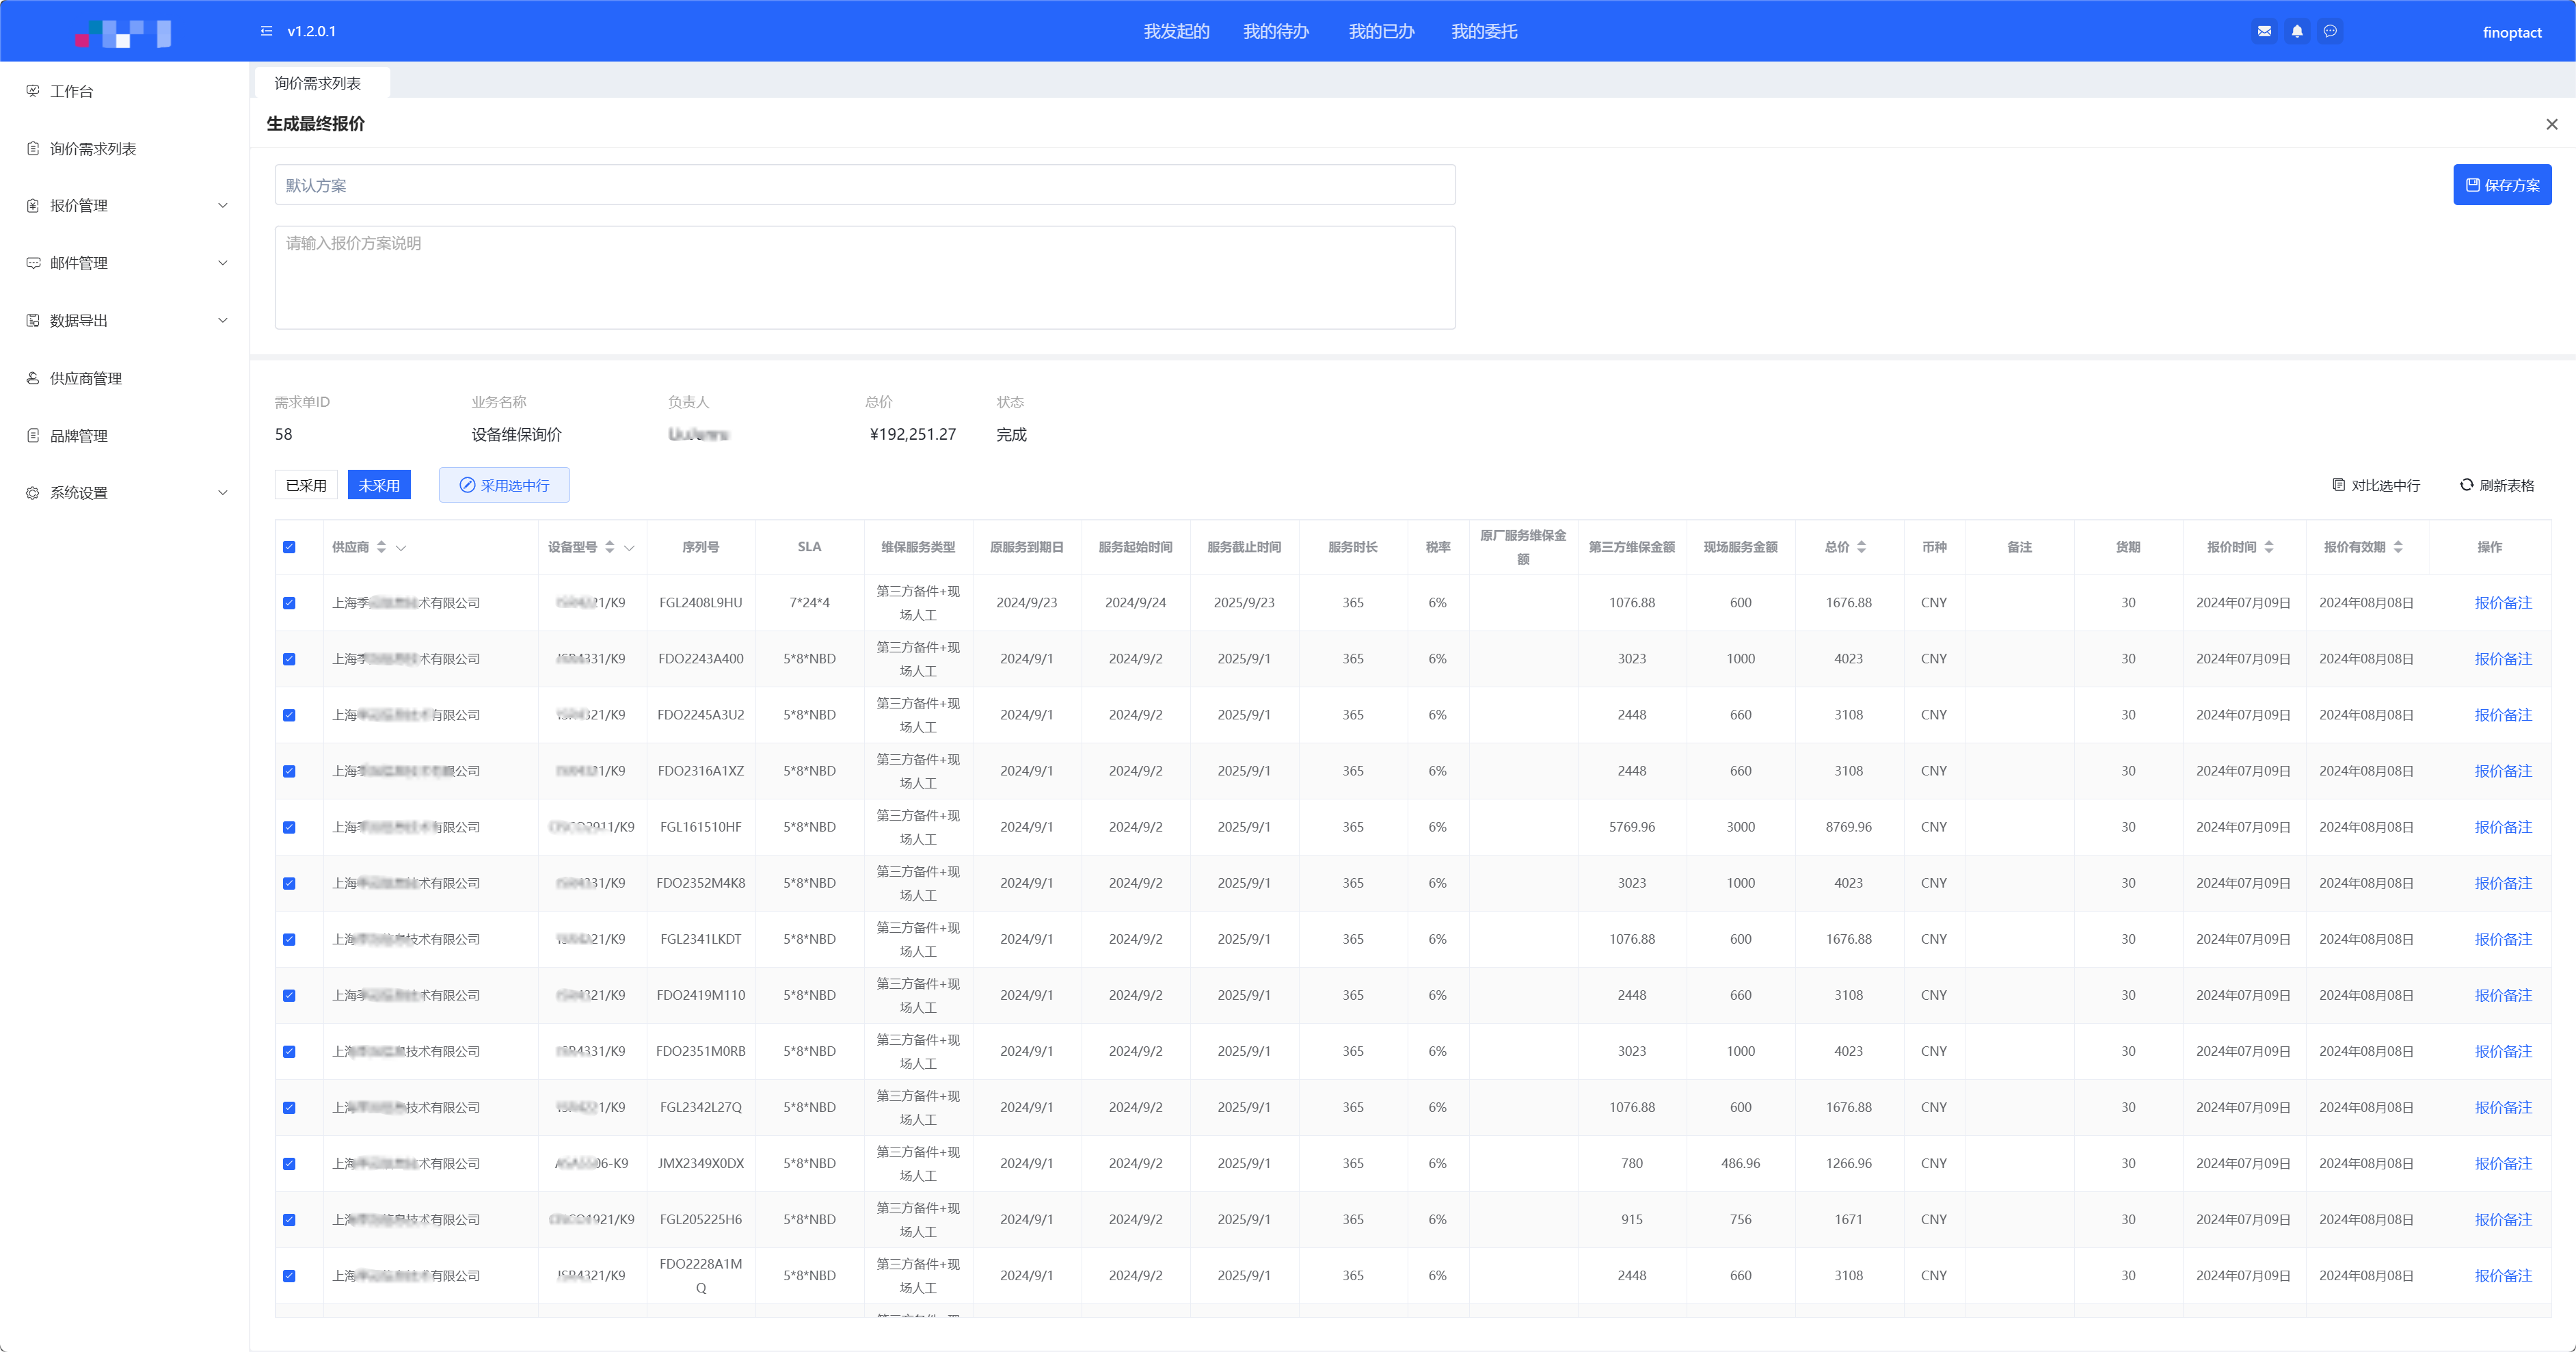Uncheck the row with serial JMX2349X0DX
This screenshot has width=2576, height=1352.
coord(289,1164)
